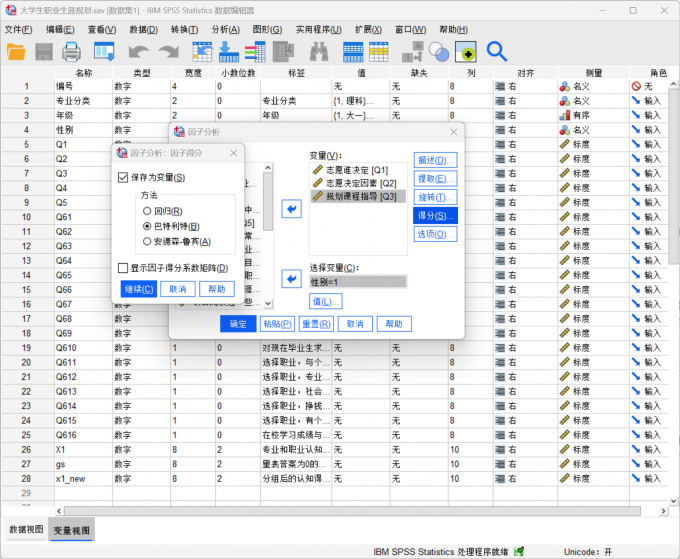Open the 选项 button in factor dialog
Viewport: 680px width, 559px height.
(x=435, y=235)
